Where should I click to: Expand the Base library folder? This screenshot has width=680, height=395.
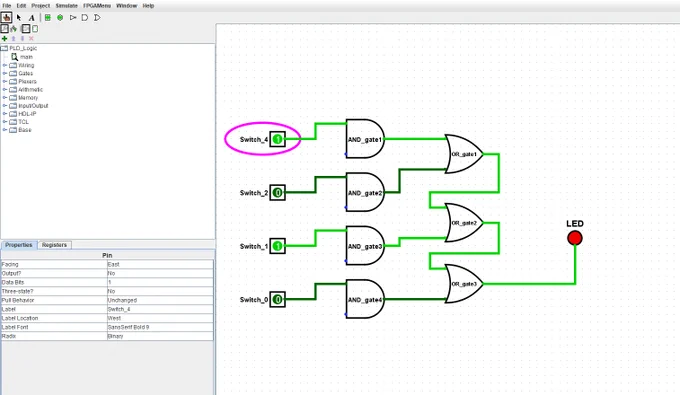[x=5, y=130]
